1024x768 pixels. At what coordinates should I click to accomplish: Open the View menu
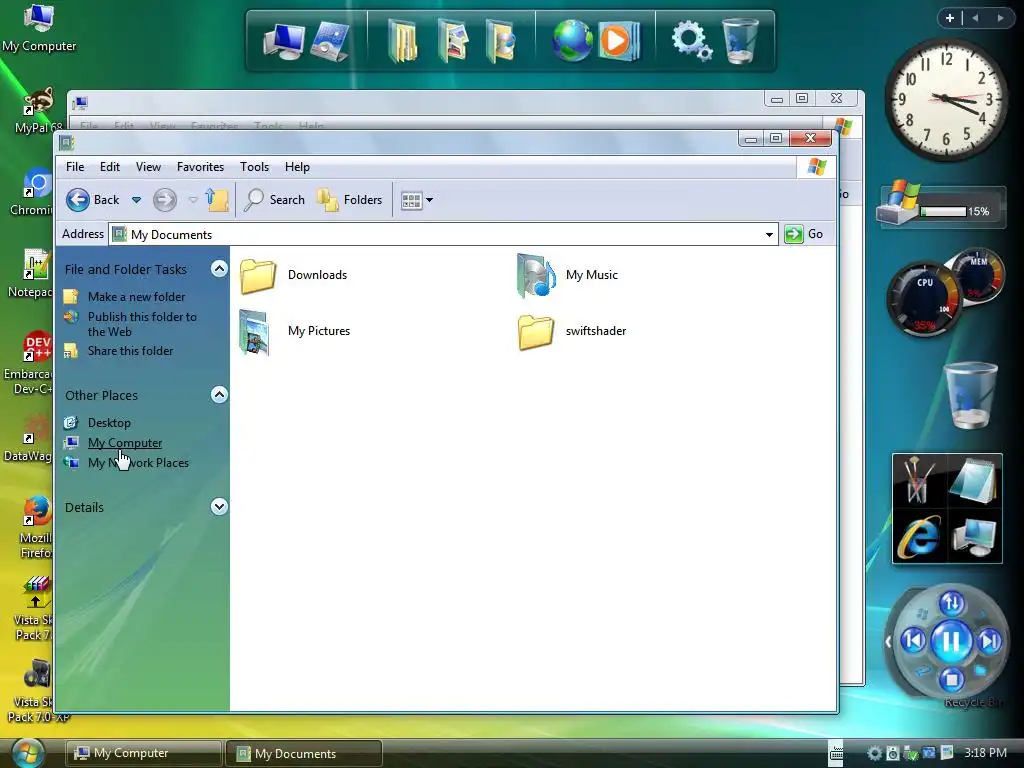pyautogui.click(x=148, y=167)
